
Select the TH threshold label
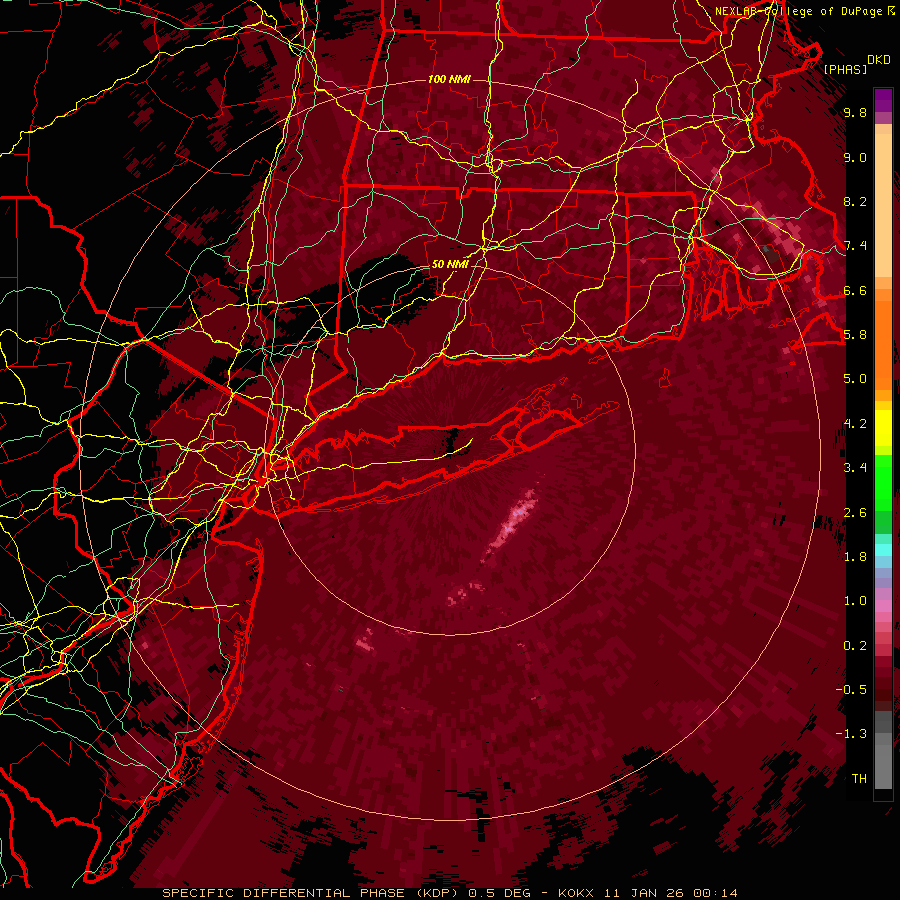[859, 779]
